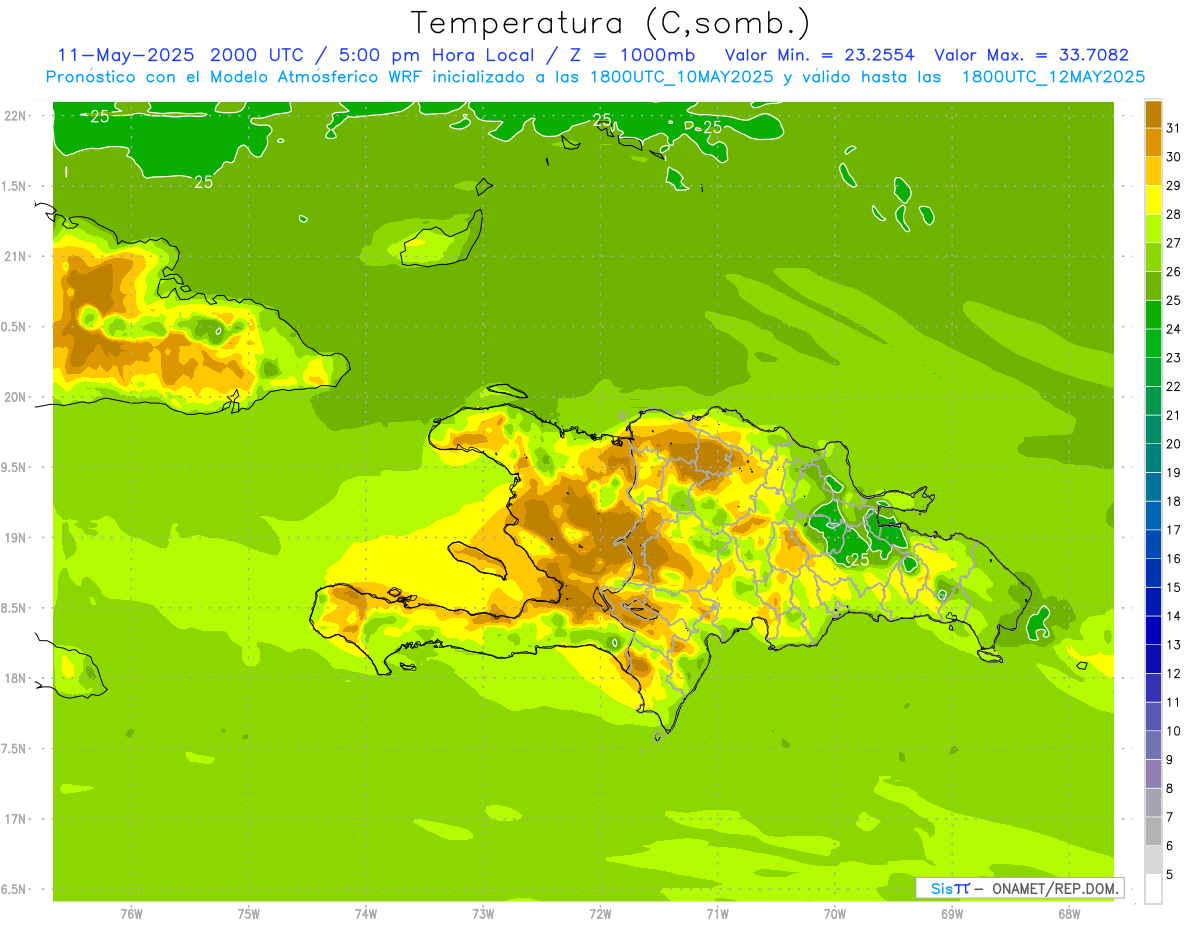
Task: Click the '1800UTC_12MAY2025' valid-until time
Action: click(1053, 77)
